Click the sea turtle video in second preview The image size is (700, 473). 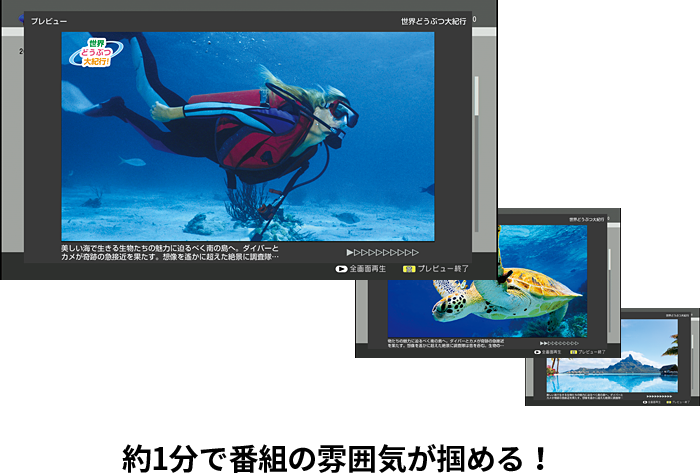[x=487, y=308]
